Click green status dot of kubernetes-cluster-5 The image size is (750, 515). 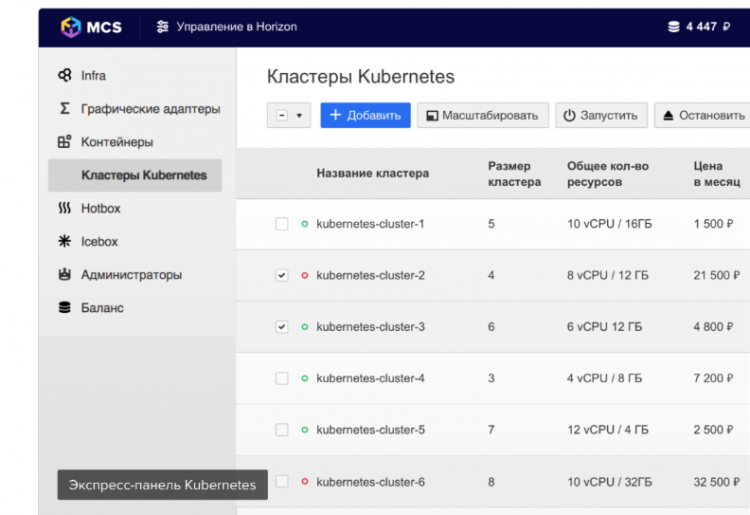coord(305,430)
